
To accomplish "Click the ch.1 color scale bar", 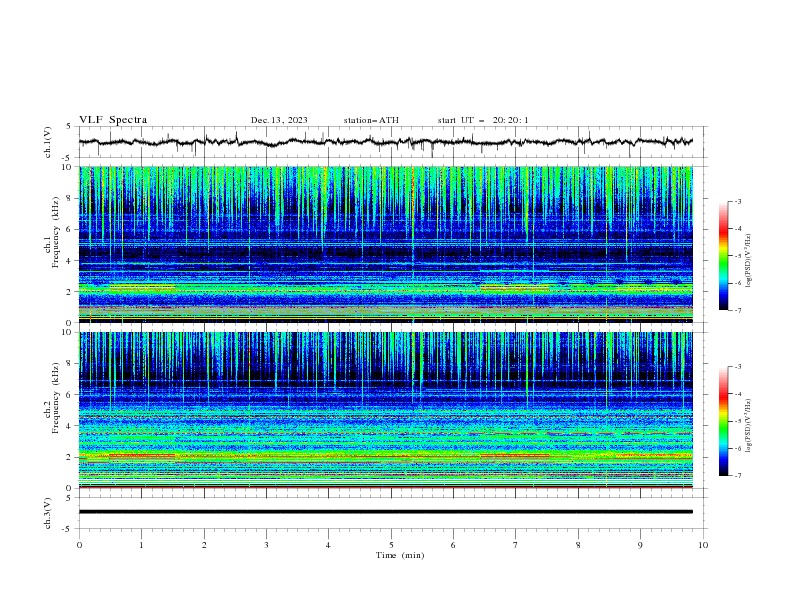I will click(x=723, y=256).
